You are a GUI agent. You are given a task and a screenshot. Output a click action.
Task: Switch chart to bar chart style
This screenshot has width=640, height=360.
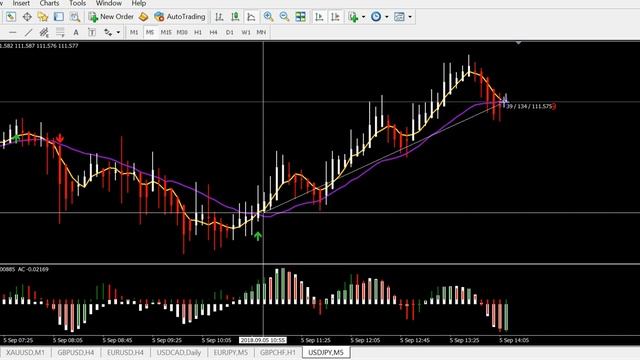[x=219, y=17]
